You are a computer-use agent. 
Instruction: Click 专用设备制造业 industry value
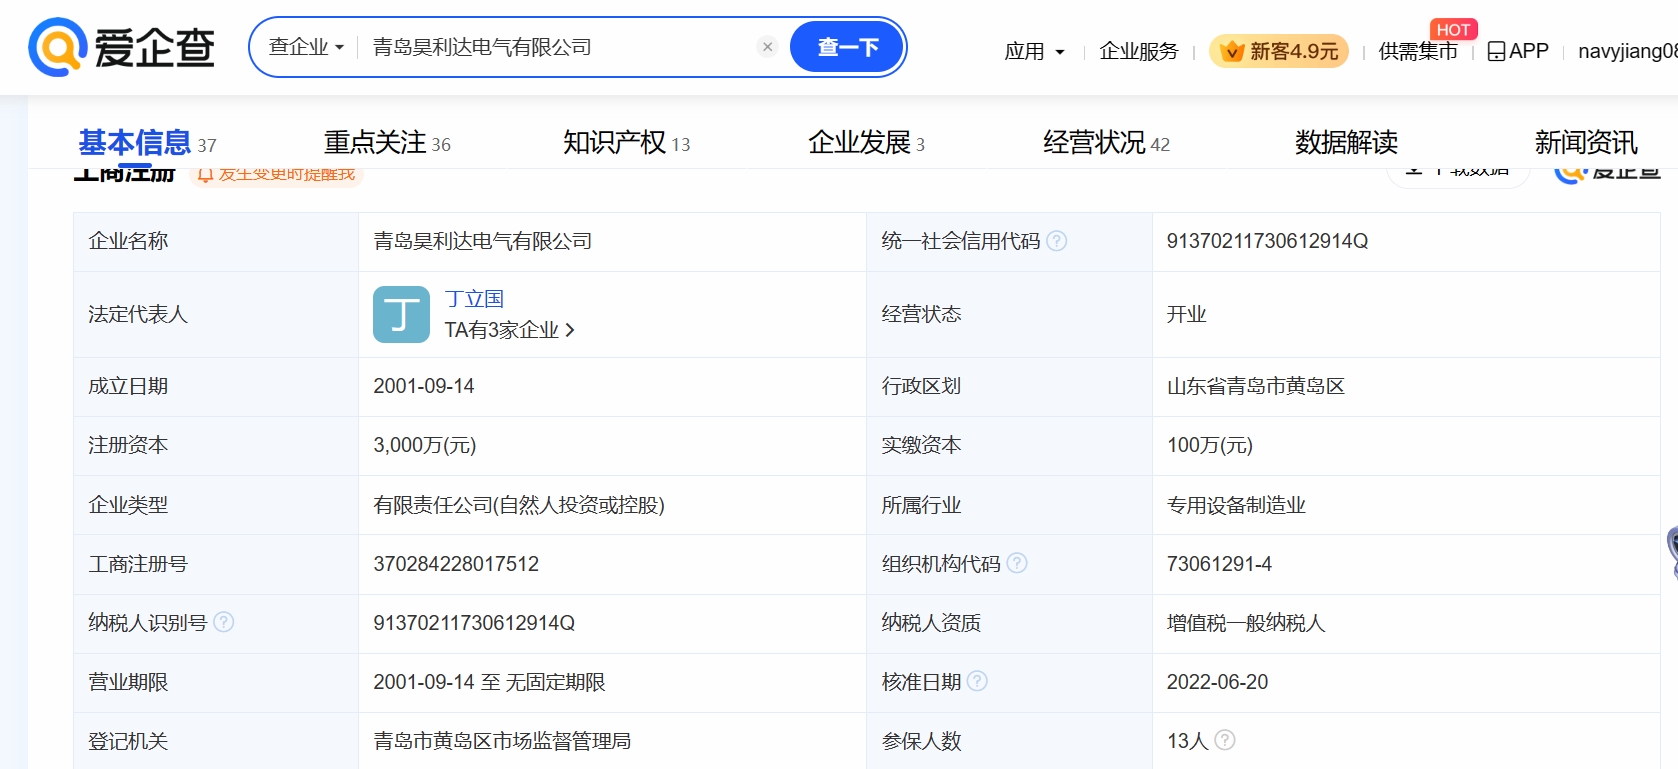tap(1236, 505)
